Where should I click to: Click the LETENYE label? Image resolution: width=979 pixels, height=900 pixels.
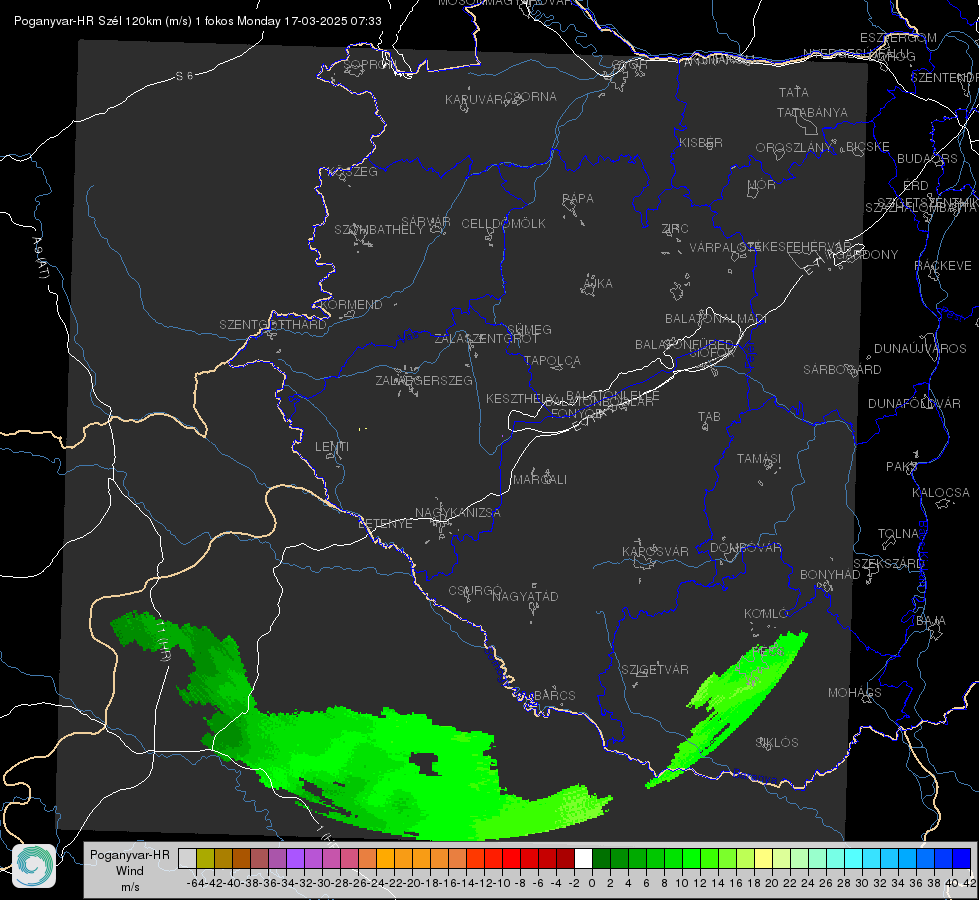(385, 524)
